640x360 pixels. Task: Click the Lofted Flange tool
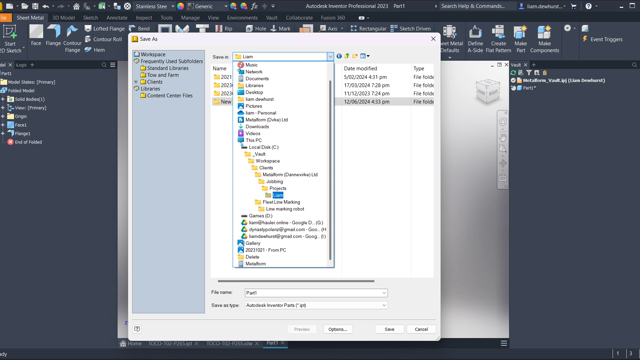pyautogui.click(x=104, y=29)
